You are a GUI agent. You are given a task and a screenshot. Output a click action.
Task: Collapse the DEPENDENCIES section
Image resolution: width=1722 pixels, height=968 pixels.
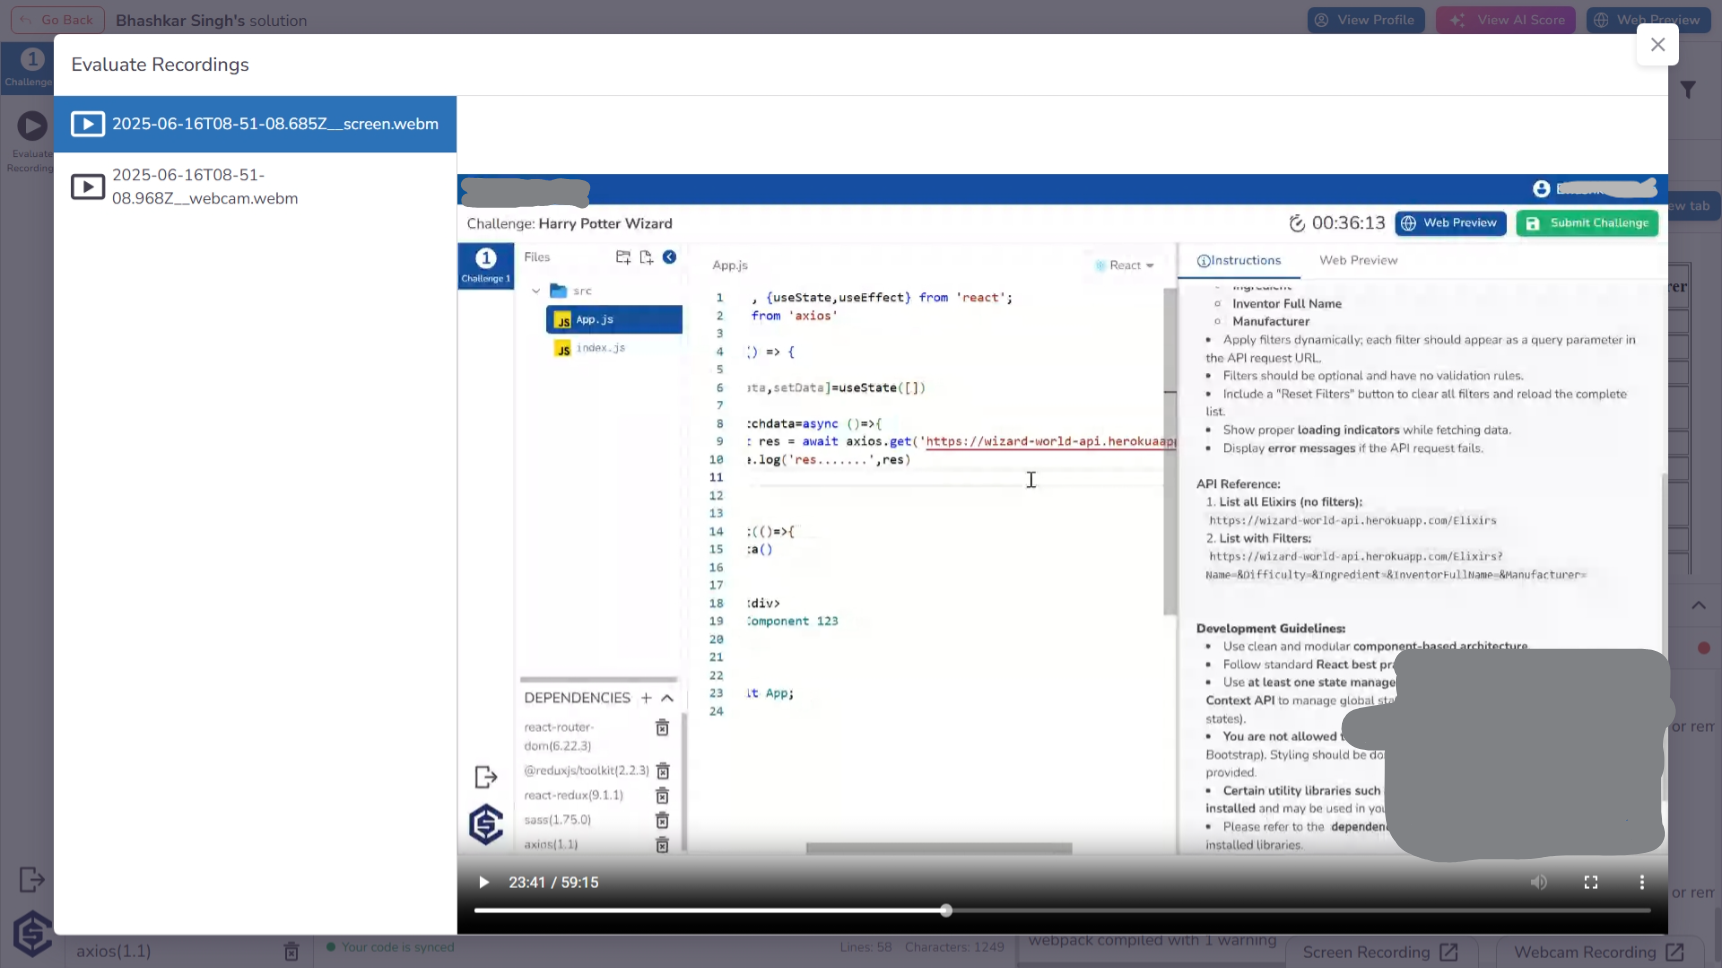pos(668,698)
